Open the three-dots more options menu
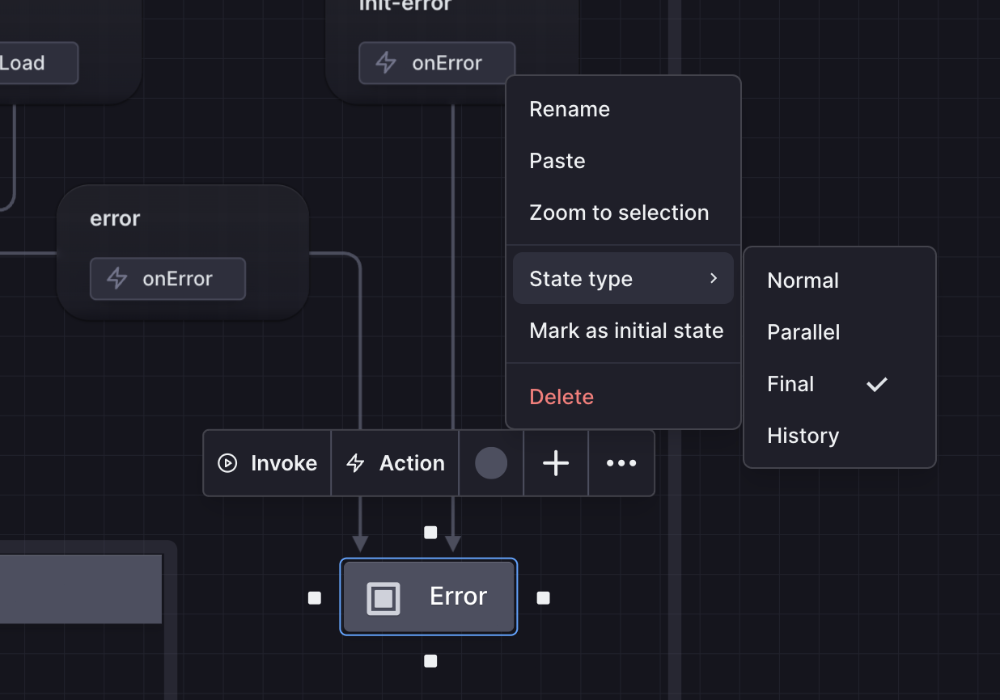 (621, 463)
